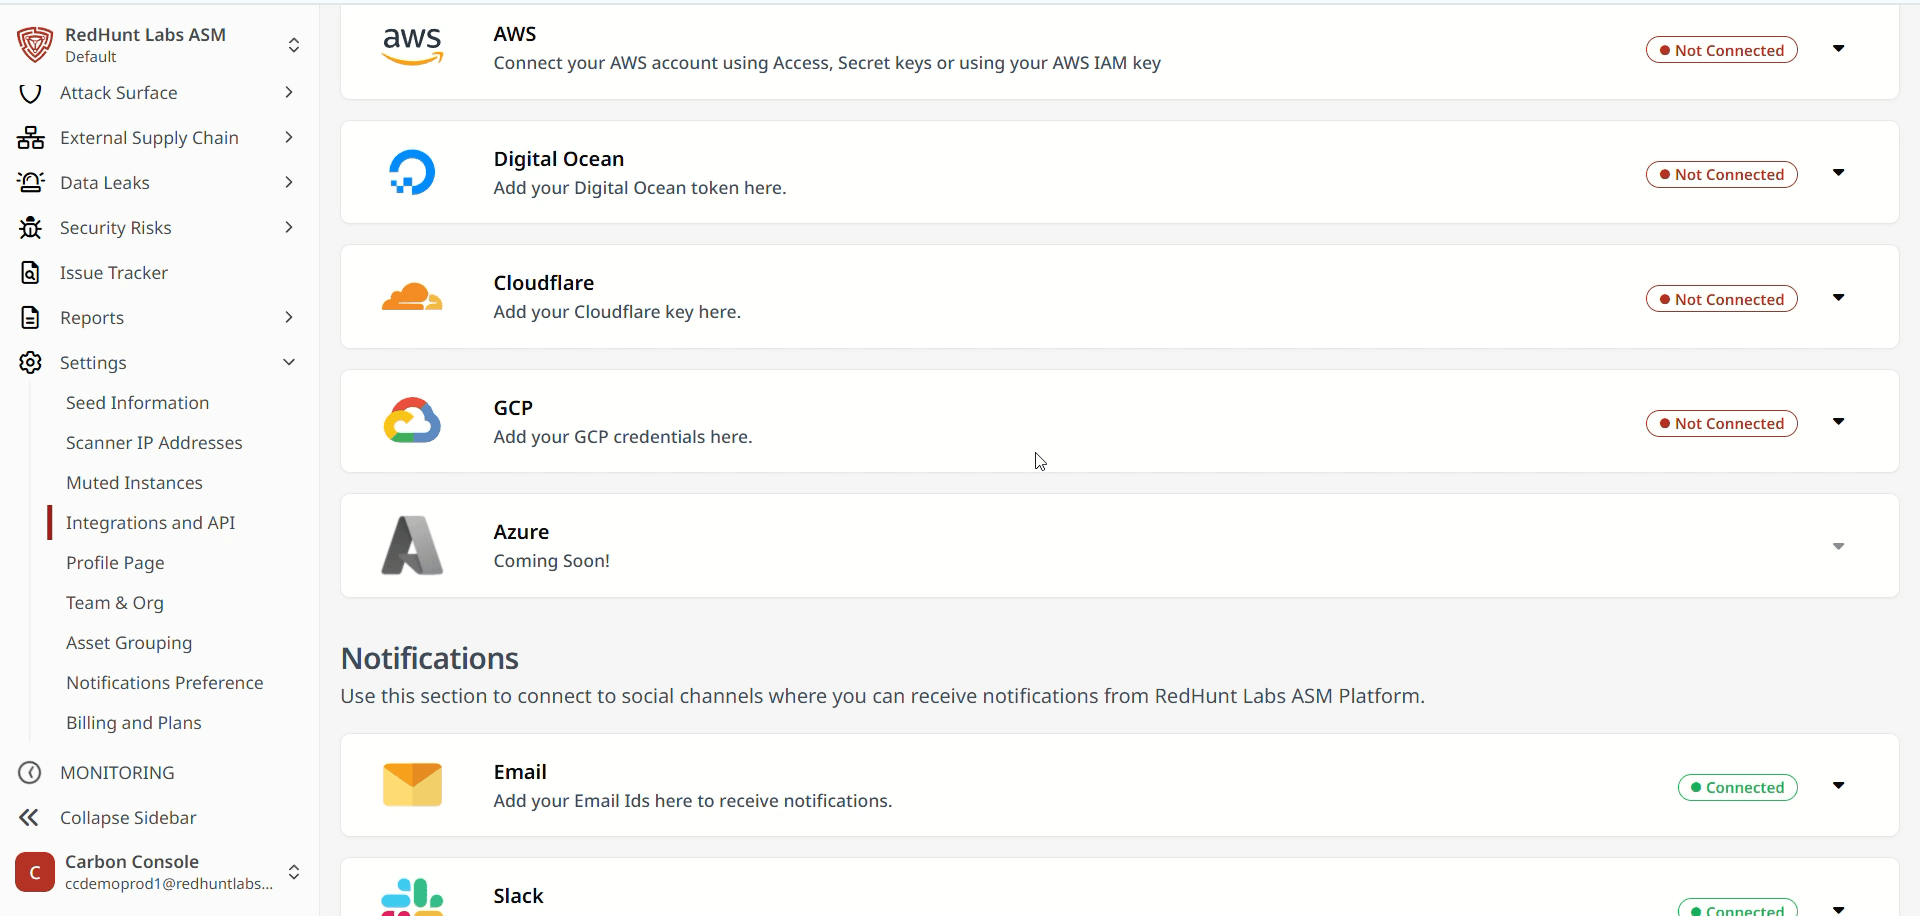Image resolution: width=1920 pixels, height=916 pixels.
Task: Expand the Security Risks chevron
Action: [289, 228]
